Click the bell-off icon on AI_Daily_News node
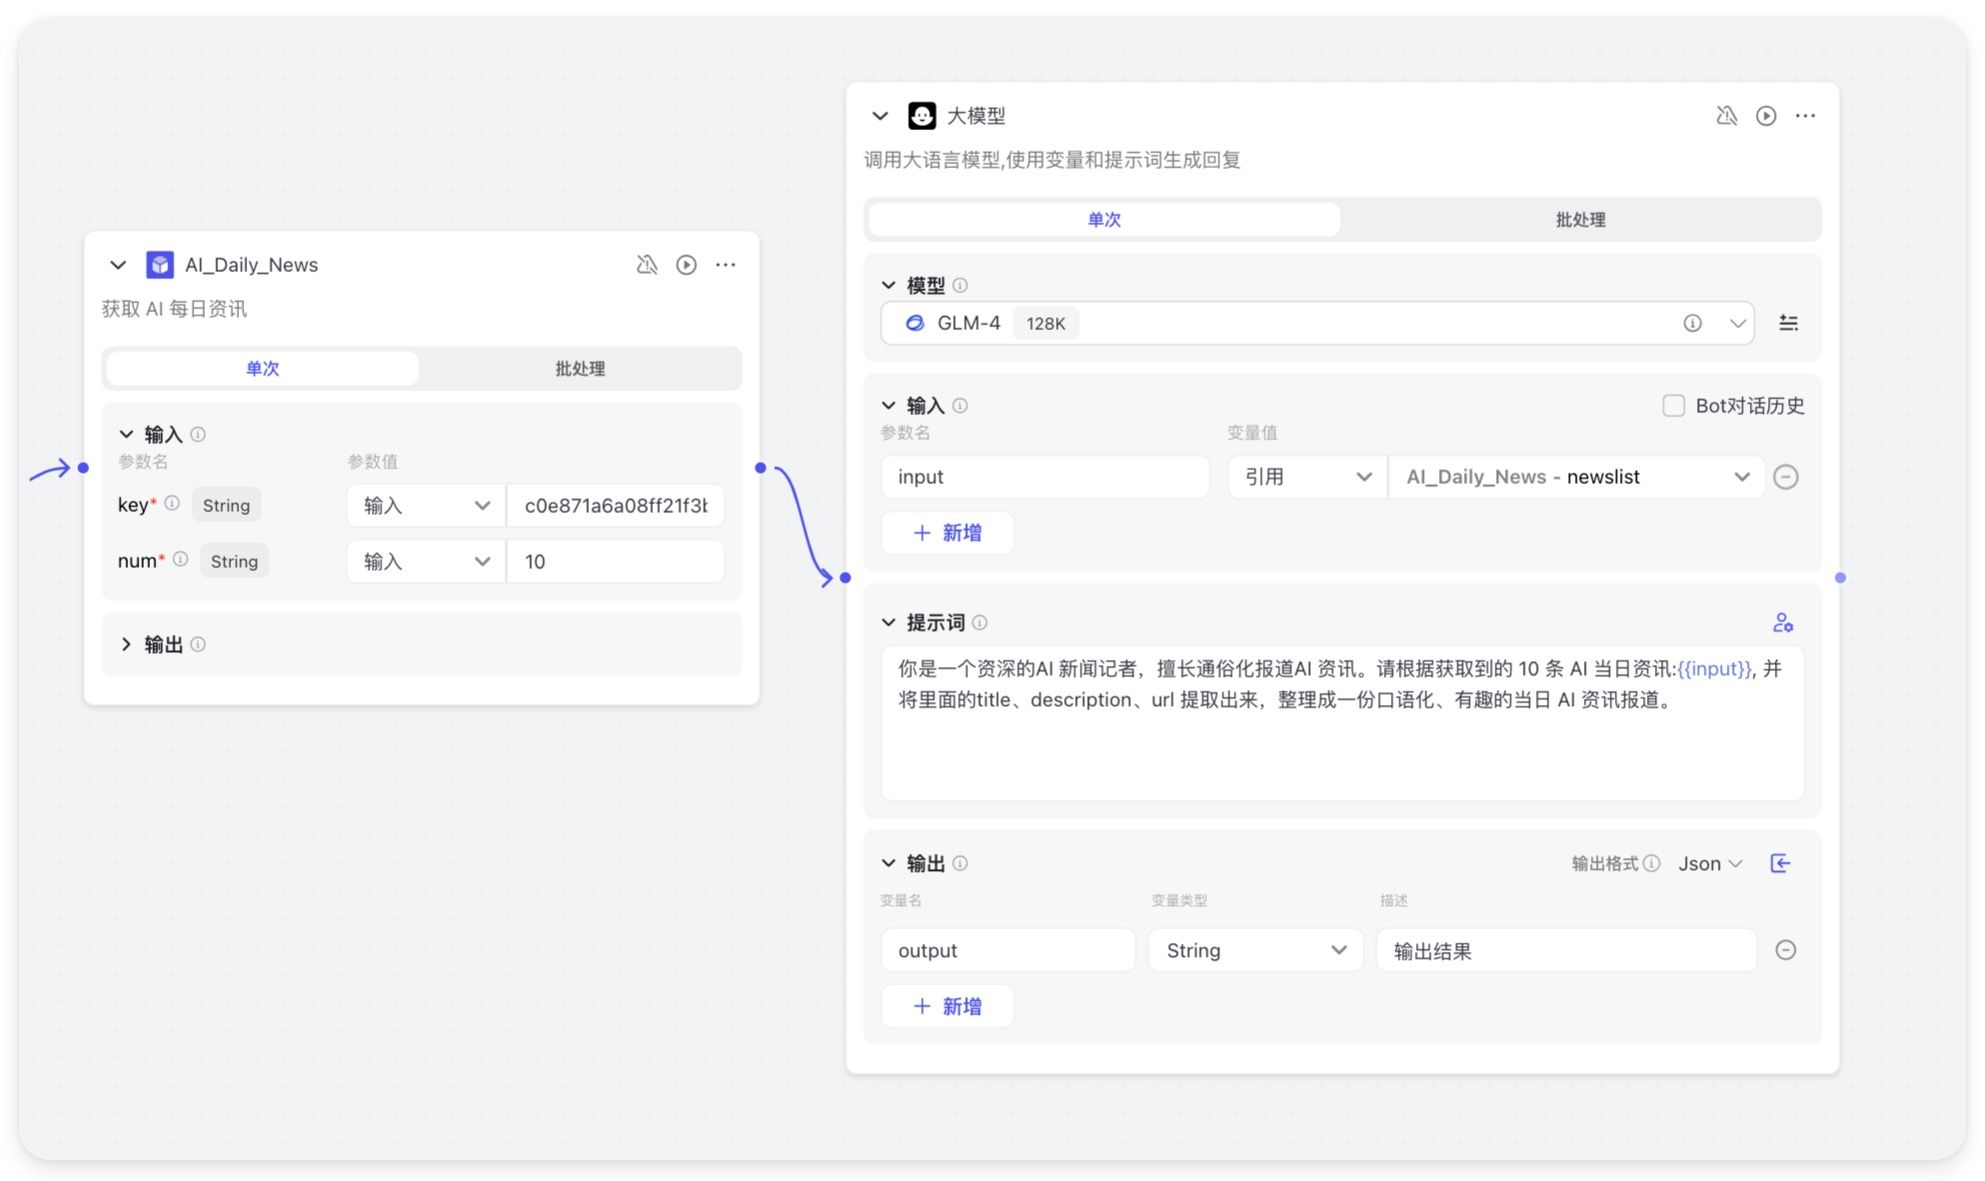 (x=647, y=265)
